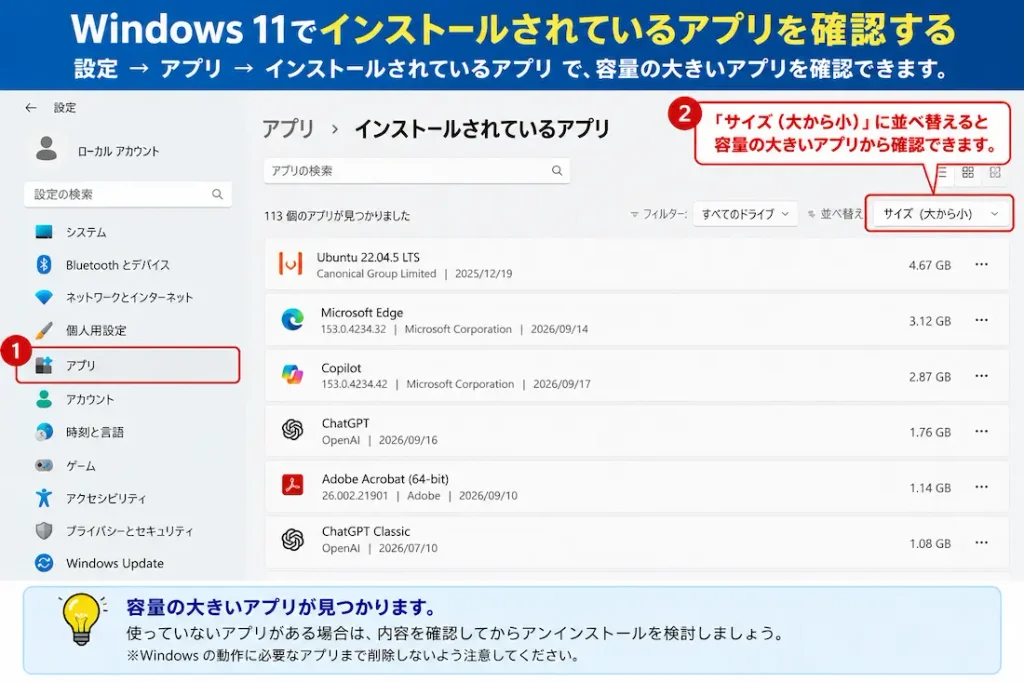The width and height of the screenshot is (1024, 682).
Task: Open ネットワークとインターネット settings
Action: pos(128,297)
